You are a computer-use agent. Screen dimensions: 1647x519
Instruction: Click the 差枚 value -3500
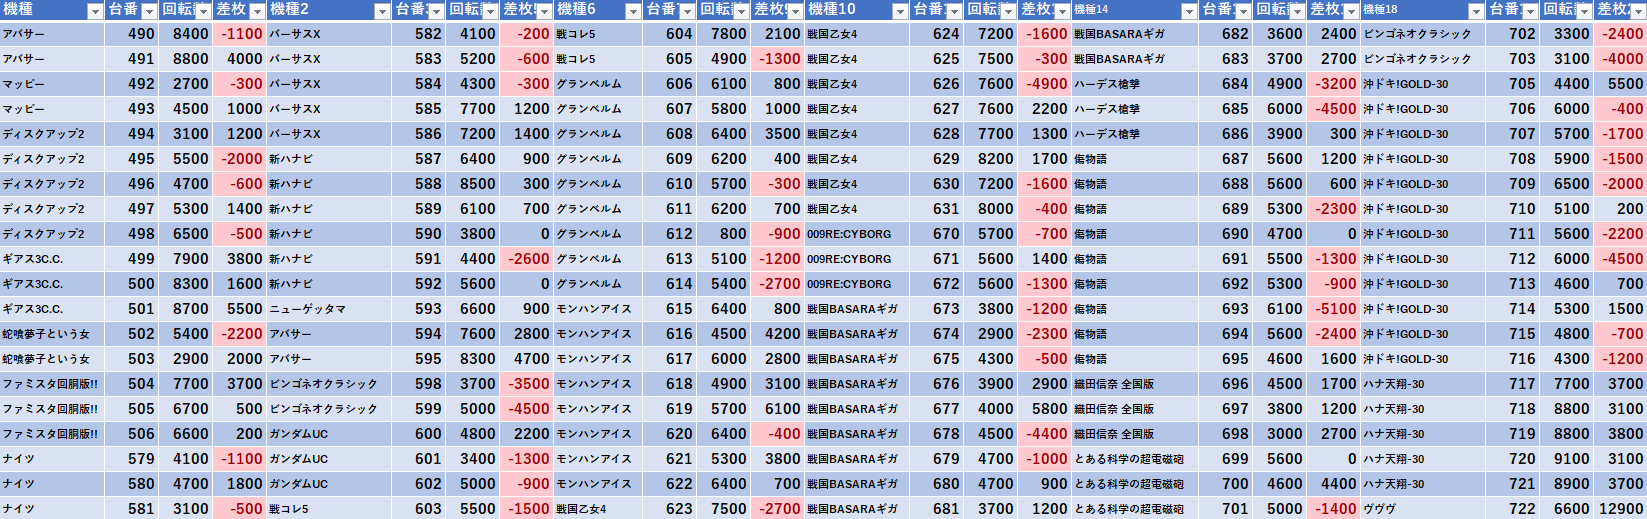526,384
